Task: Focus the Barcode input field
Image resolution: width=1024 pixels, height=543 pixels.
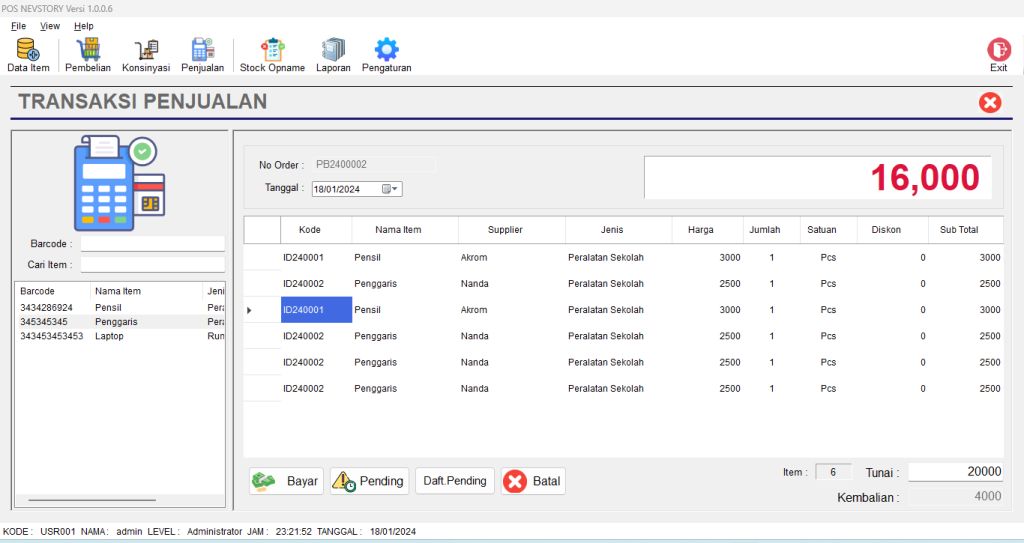Action: 152,244
